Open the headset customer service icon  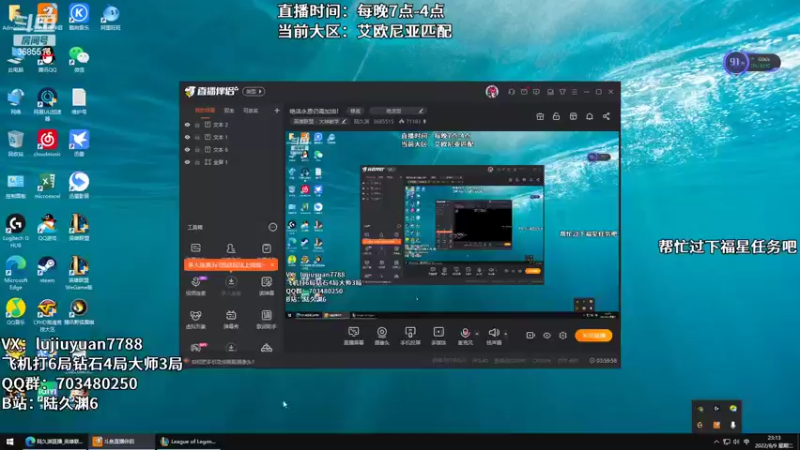pos(512,92)
